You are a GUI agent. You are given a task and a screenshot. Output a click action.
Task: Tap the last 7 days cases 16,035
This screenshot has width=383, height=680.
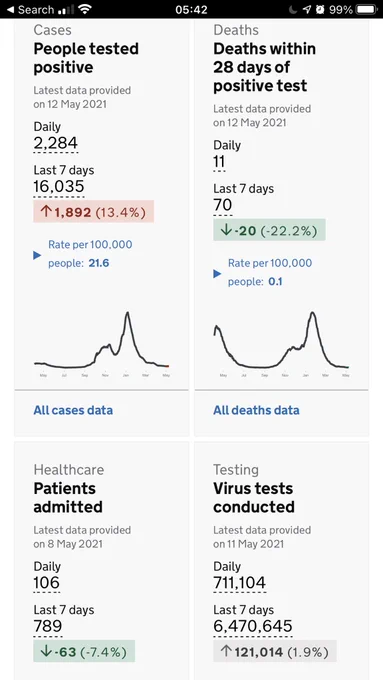pyautogui.click(x=59, y=186)
